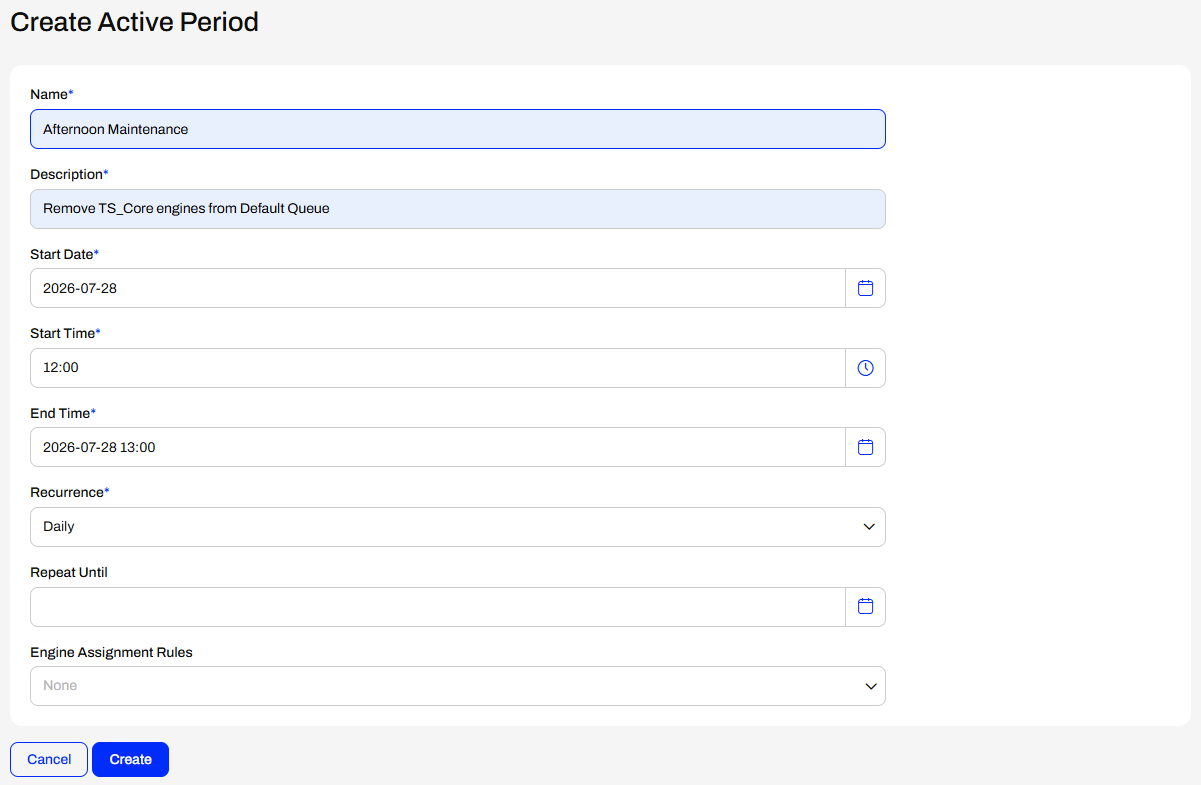Click the Cancel button
Viewport: 1201px width, 785px height.
(x=49, y=759)
